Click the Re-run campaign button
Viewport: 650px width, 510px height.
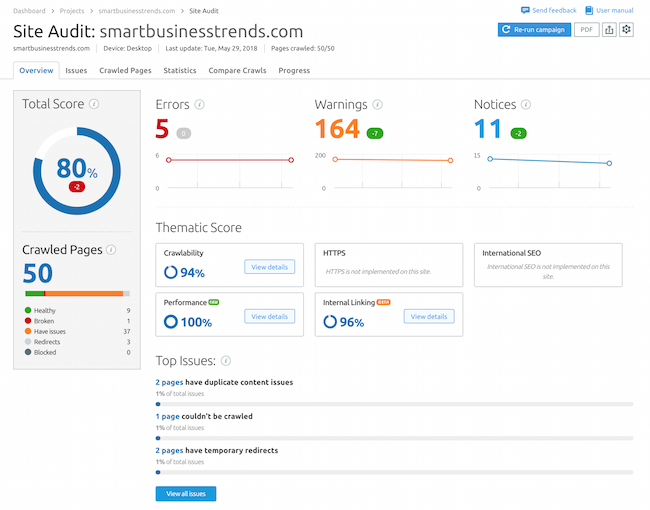pos(534,29)
